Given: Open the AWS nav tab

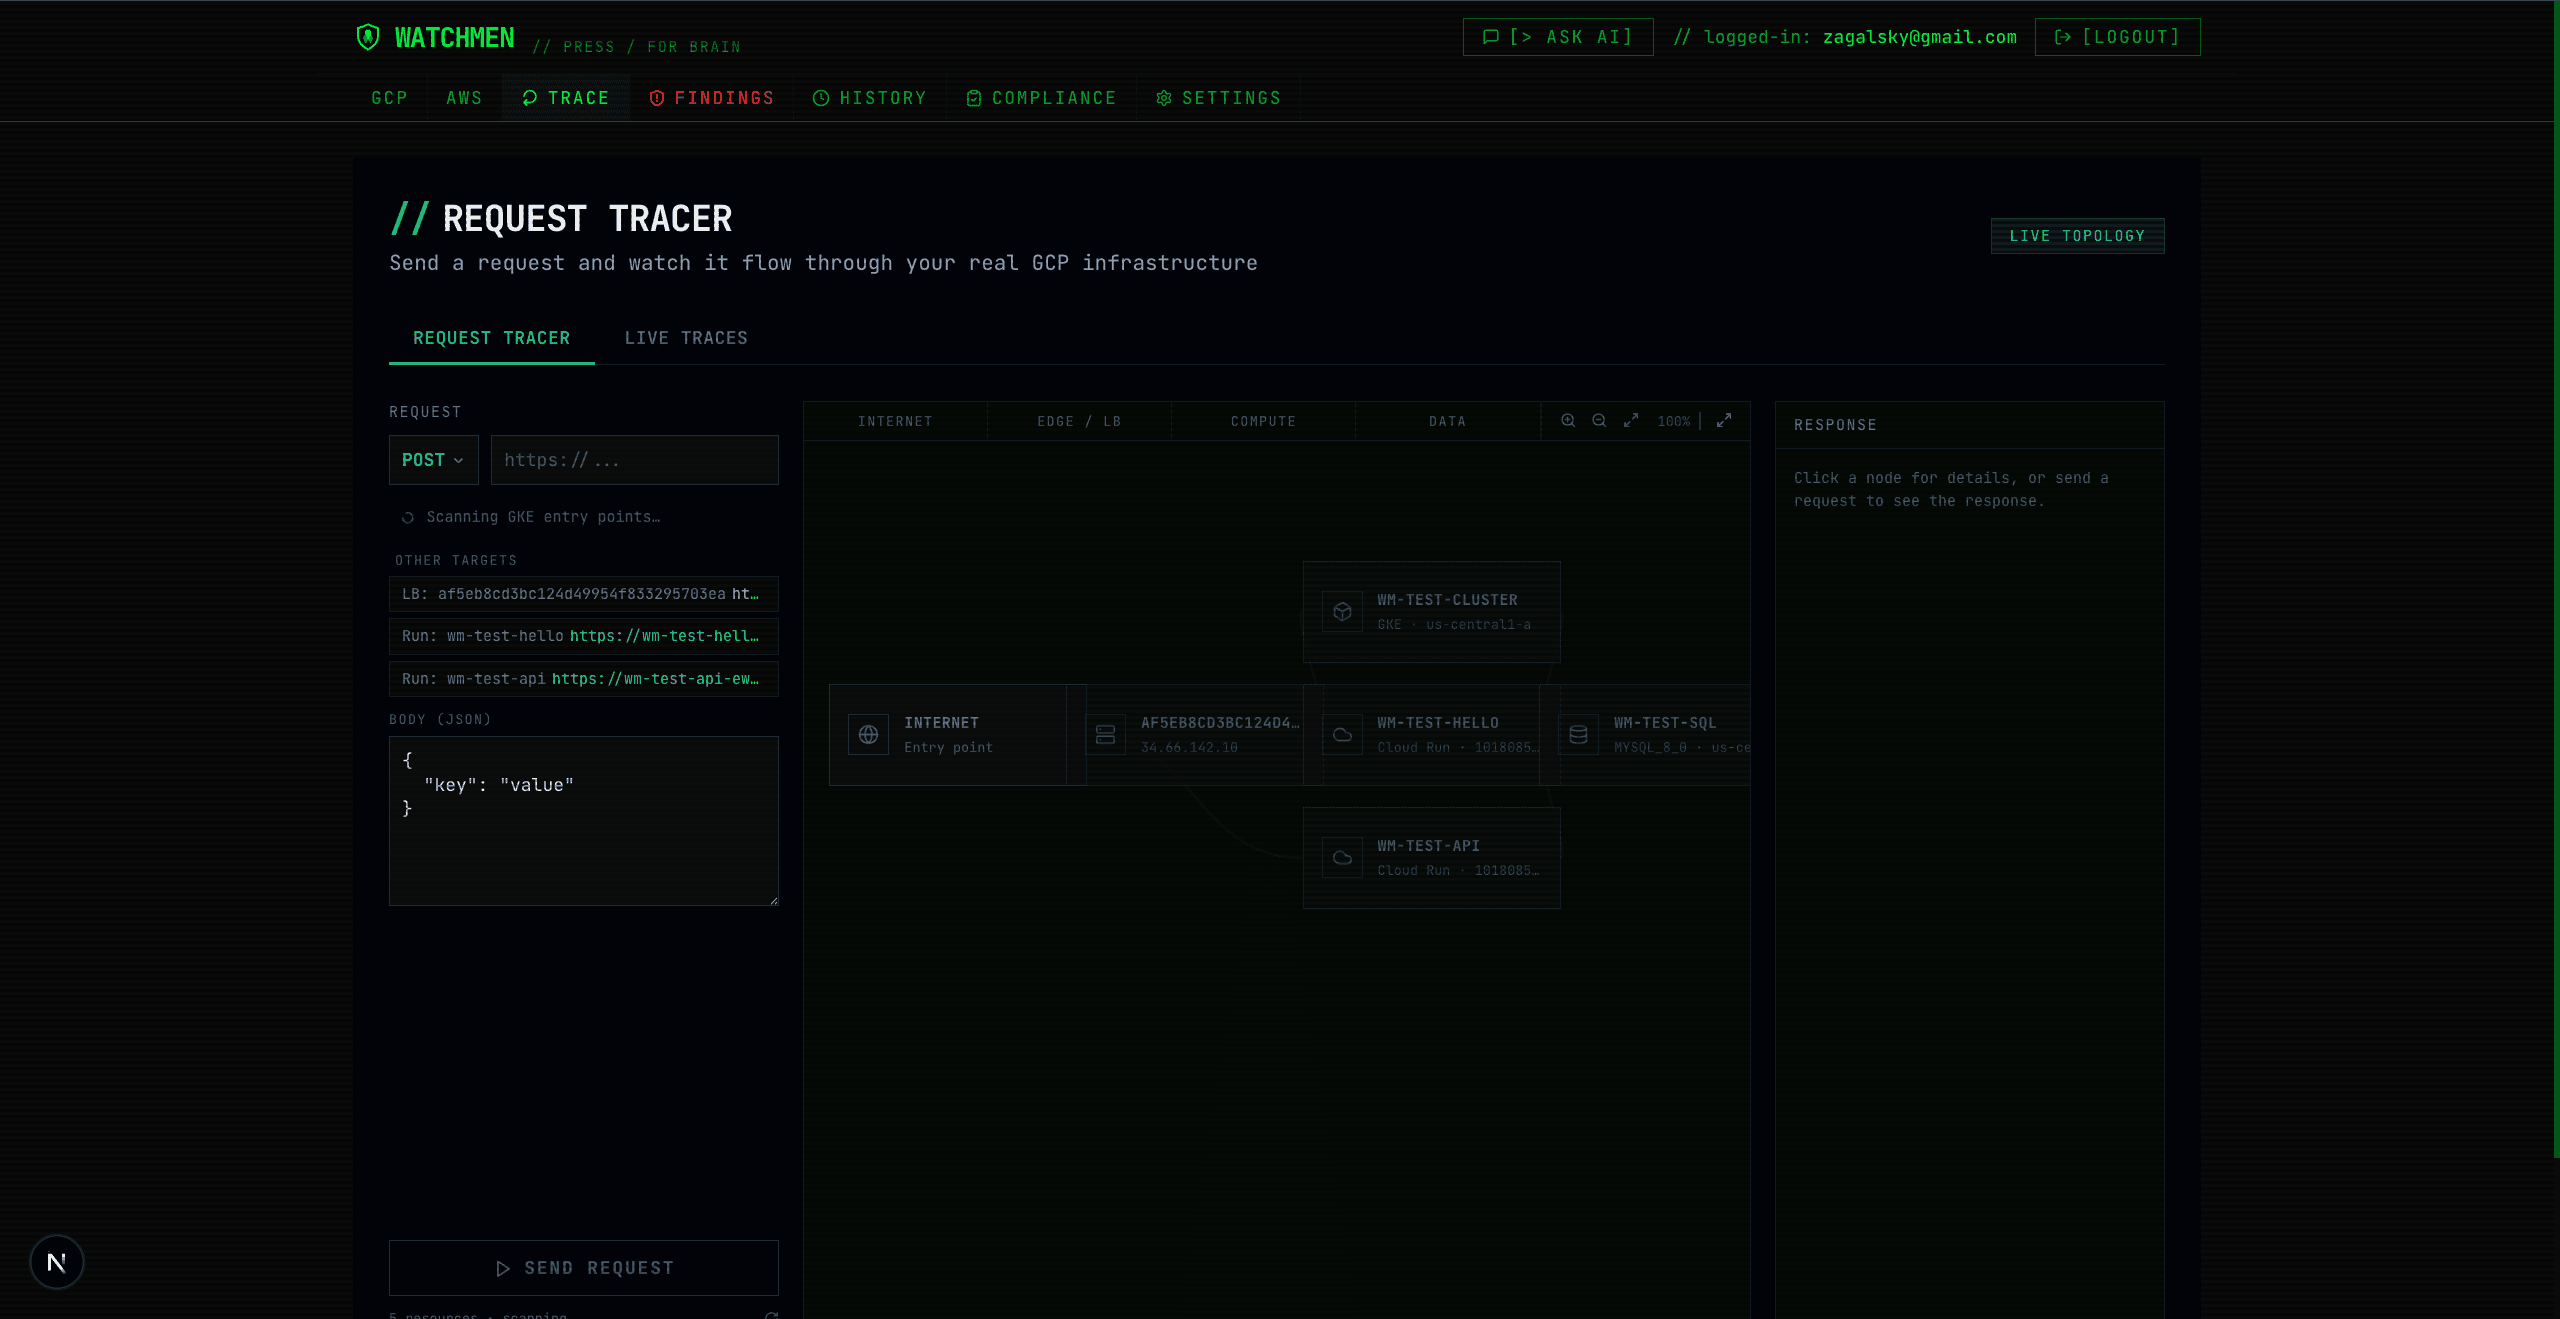Looking at the screenshot, I should [x=464, y=98].
